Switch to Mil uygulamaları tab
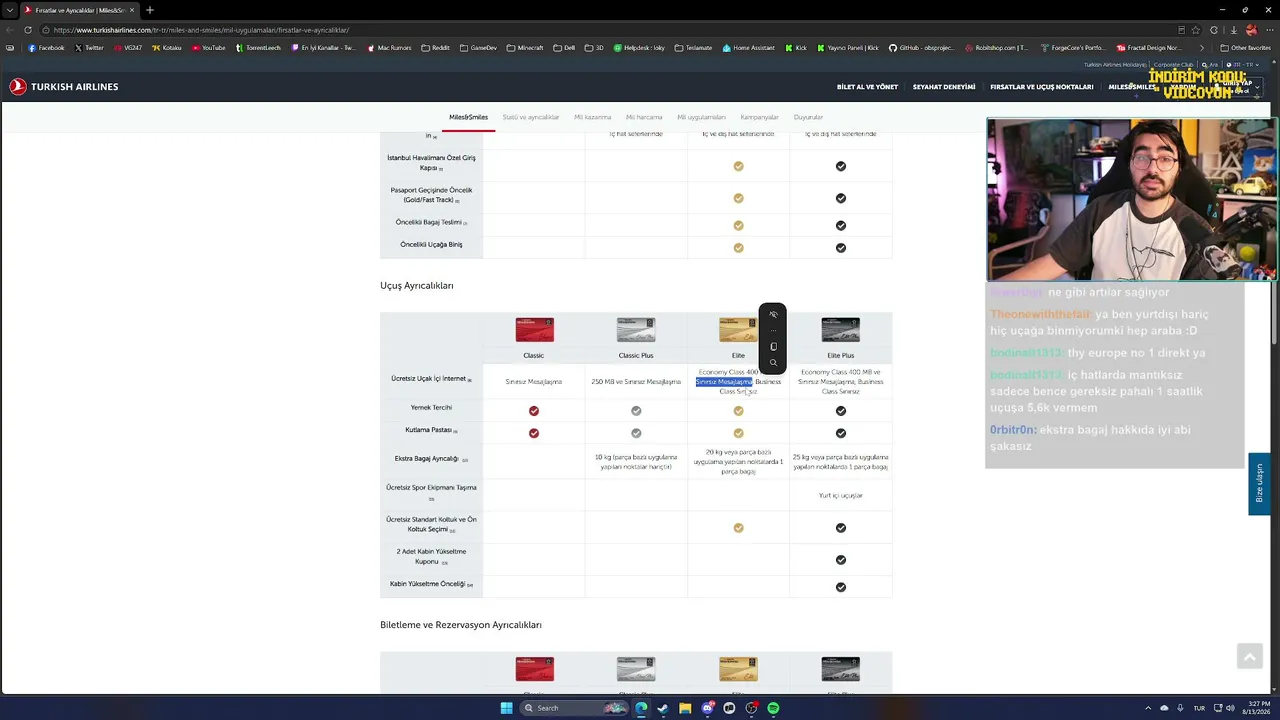 [701, 117]
